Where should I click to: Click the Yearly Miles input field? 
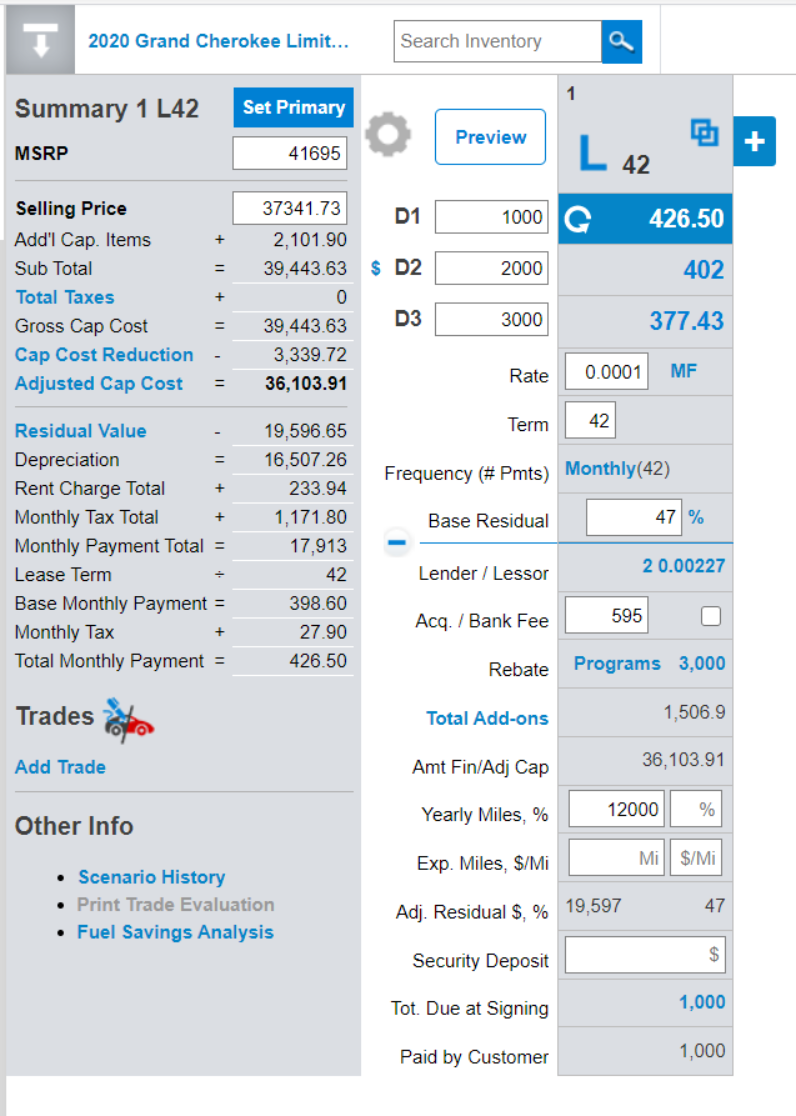pyautogui.click(x=617, y=809)
